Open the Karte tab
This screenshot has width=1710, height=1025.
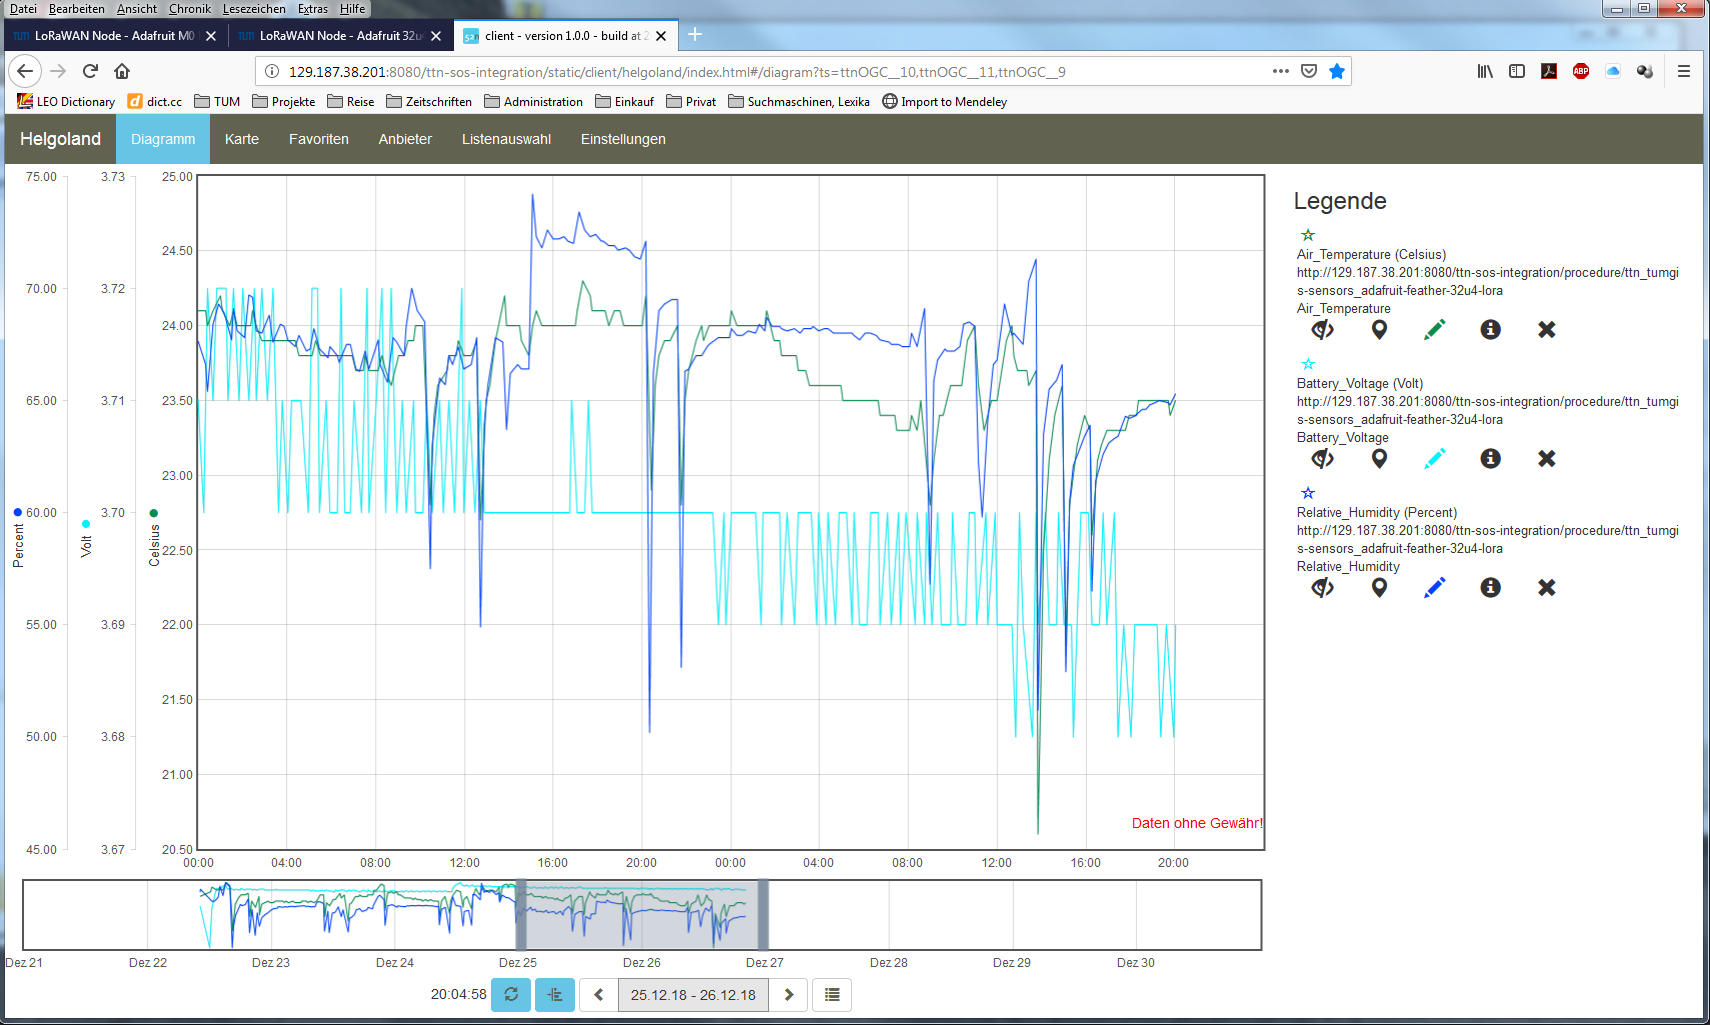tap(242, 139)
